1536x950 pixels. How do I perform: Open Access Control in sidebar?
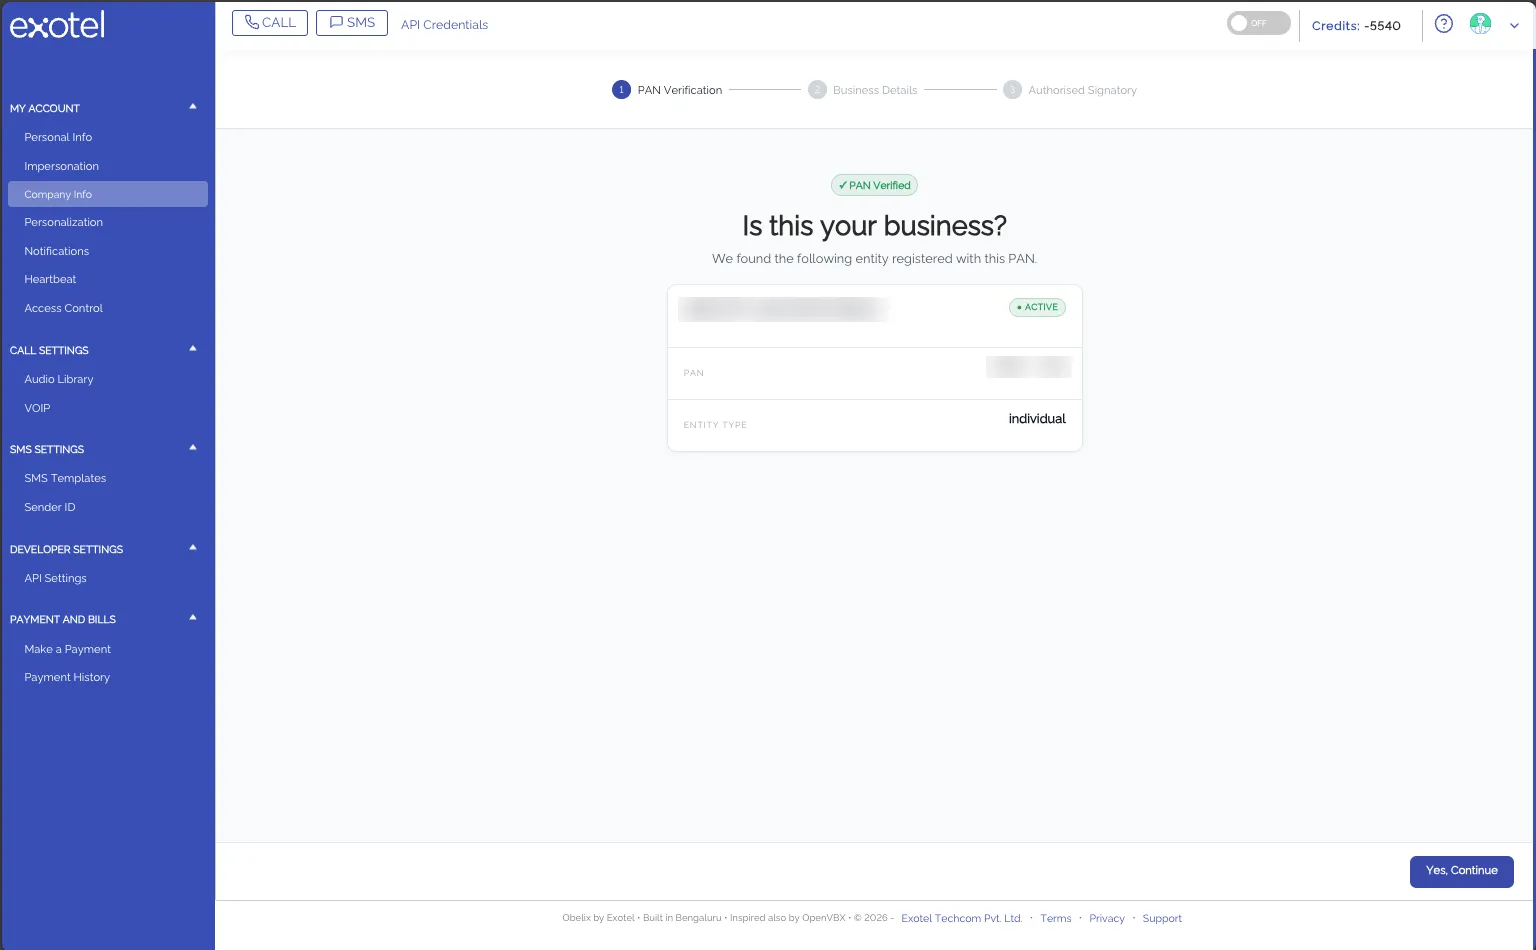click(x=64, y=308)
